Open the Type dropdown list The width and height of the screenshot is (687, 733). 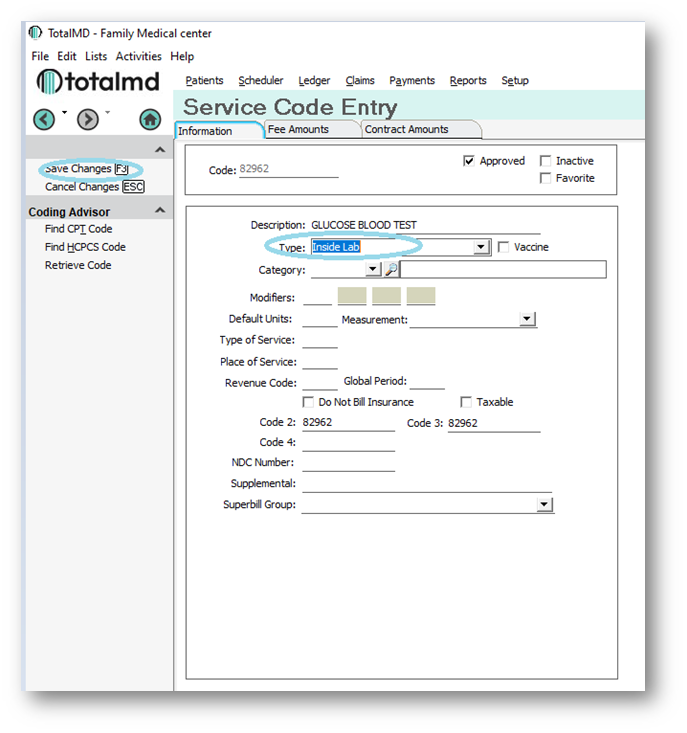pos(481,247)
